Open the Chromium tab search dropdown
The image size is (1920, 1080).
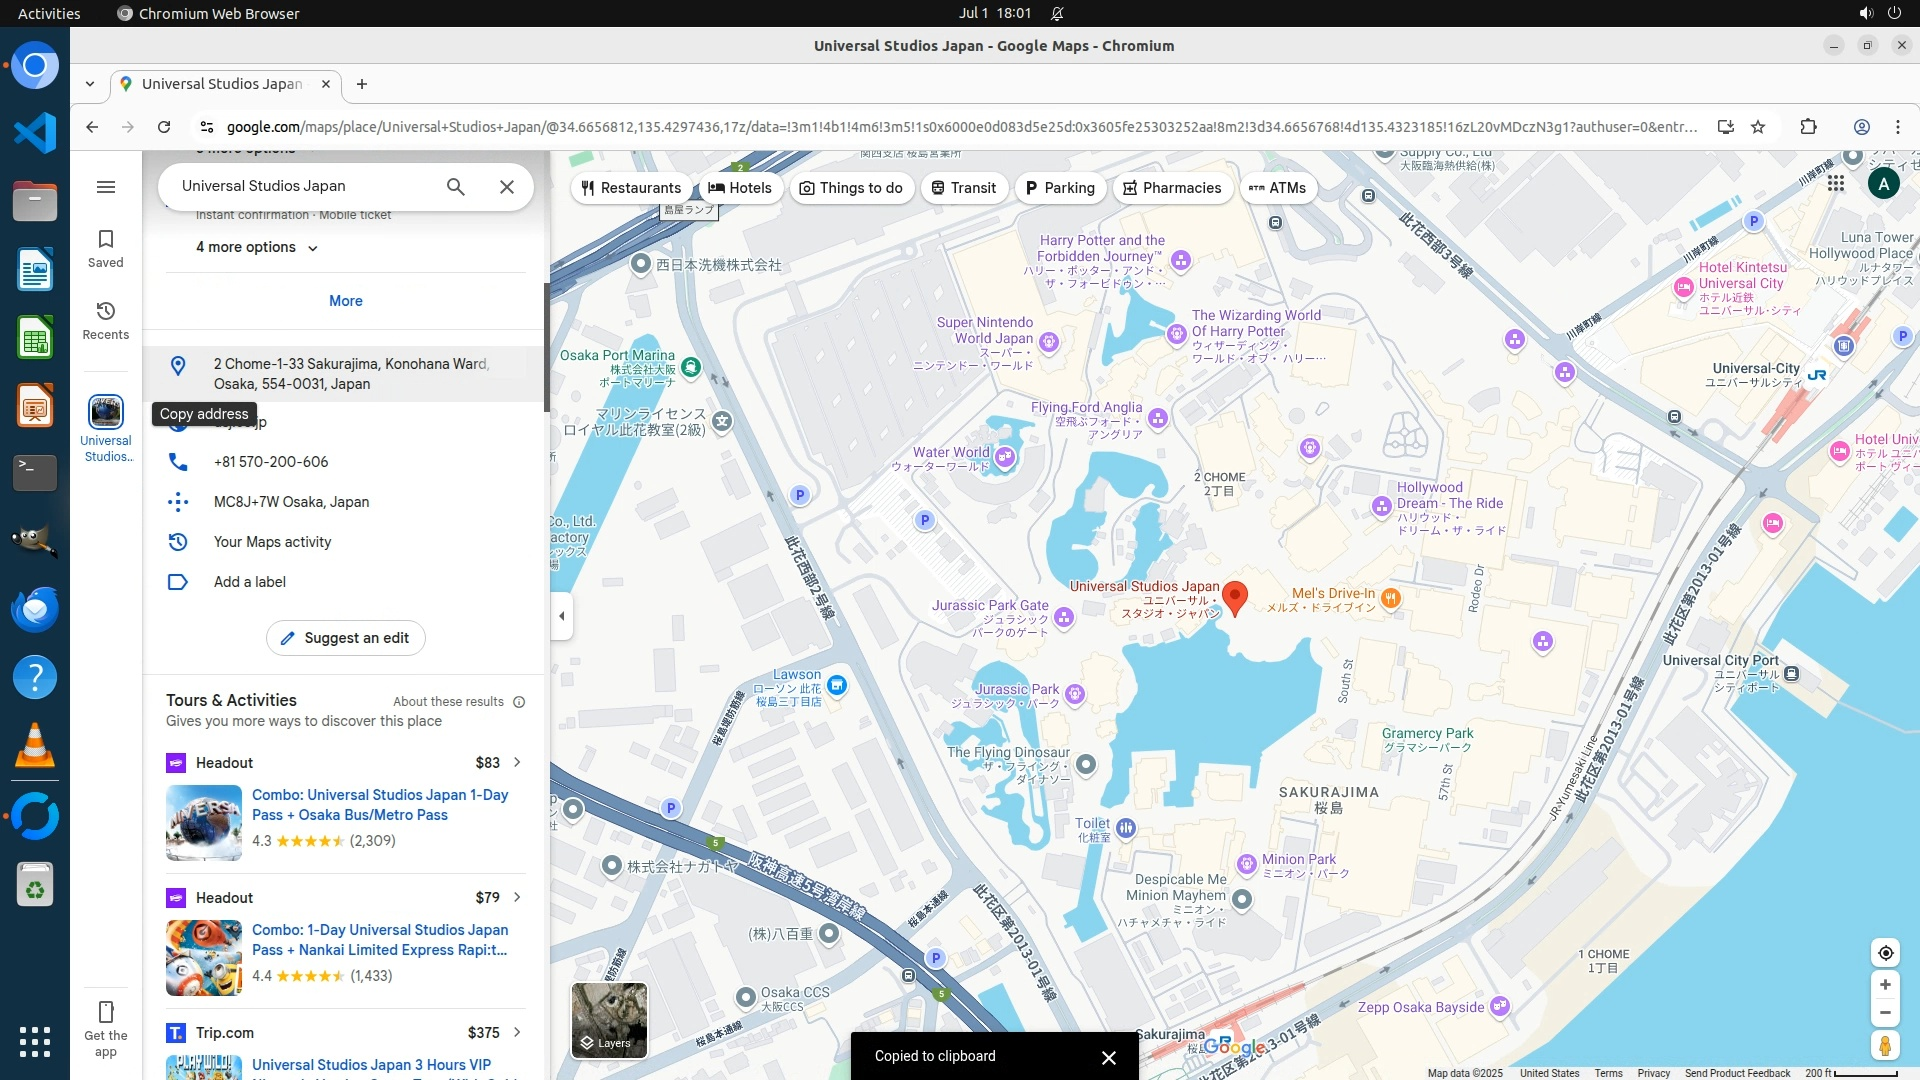tap(90, 84)
